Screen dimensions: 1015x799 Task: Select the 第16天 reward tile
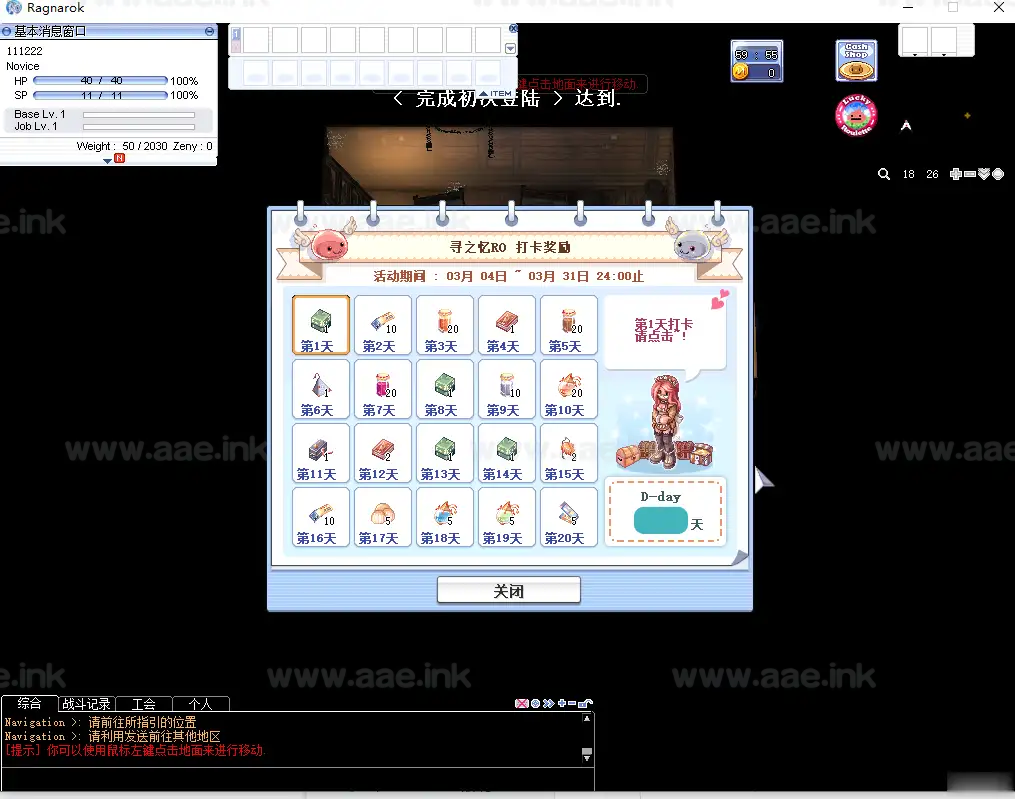(320, 517)
